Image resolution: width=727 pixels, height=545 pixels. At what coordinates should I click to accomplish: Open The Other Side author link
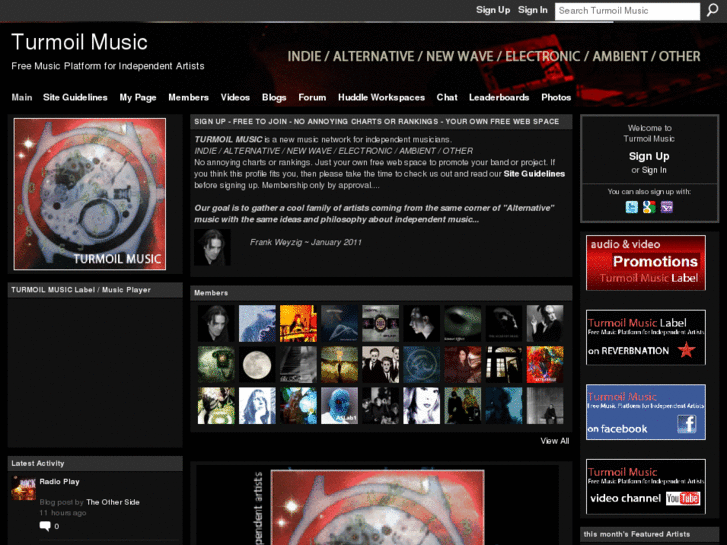pyautogui.click(x=113, y=502)
